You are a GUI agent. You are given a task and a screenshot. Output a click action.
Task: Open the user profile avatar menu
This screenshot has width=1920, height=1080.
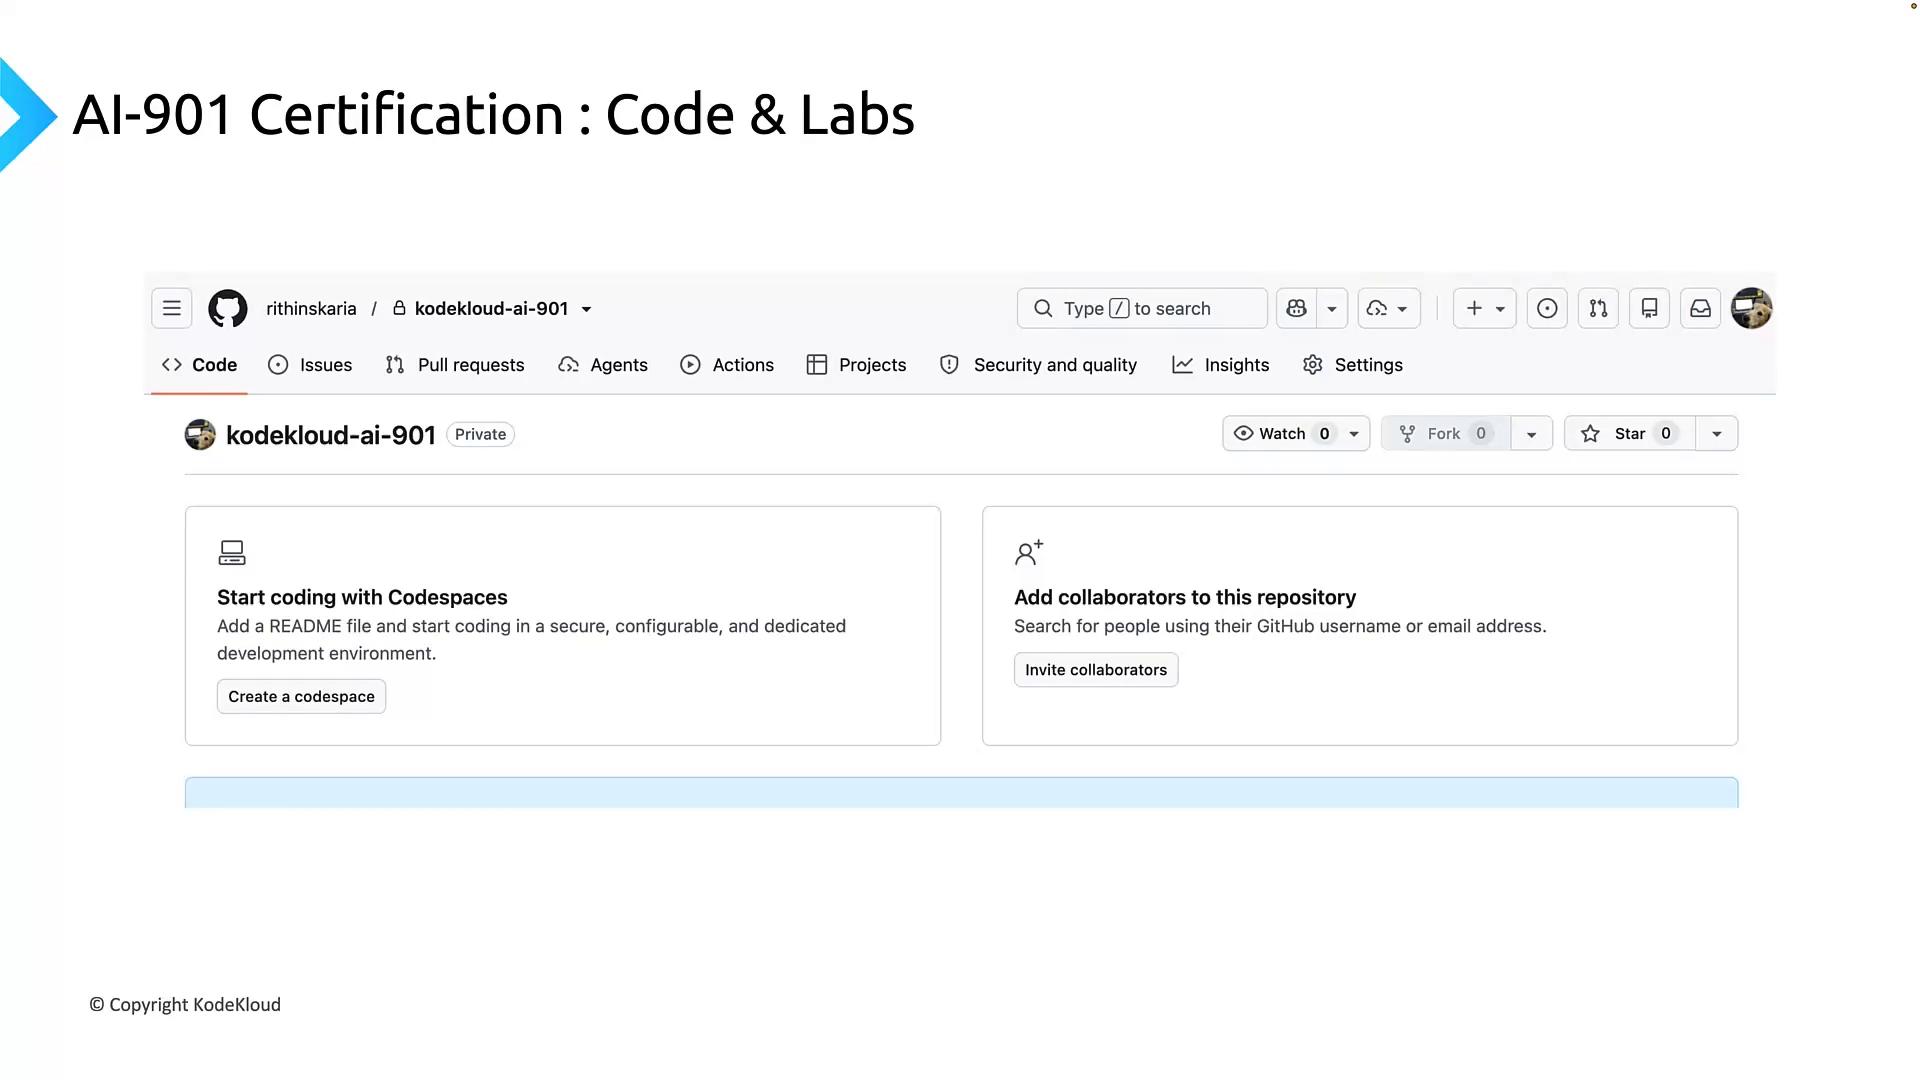[x=1752, y=308]
